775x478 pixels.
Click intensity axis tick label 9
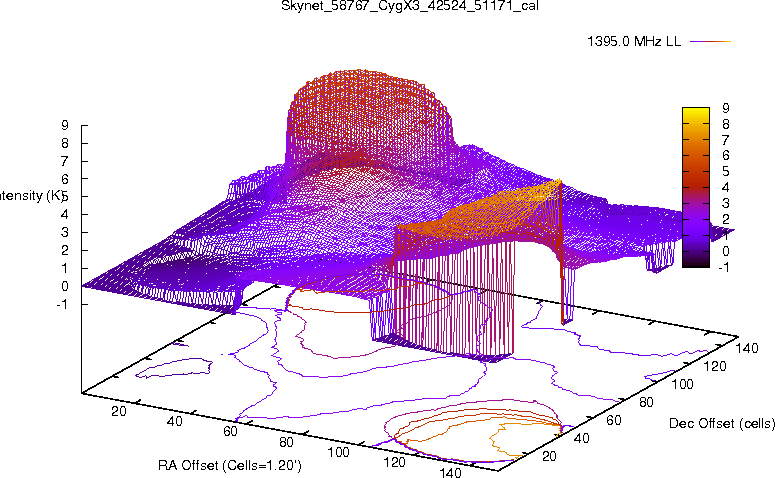click(65, 126)
